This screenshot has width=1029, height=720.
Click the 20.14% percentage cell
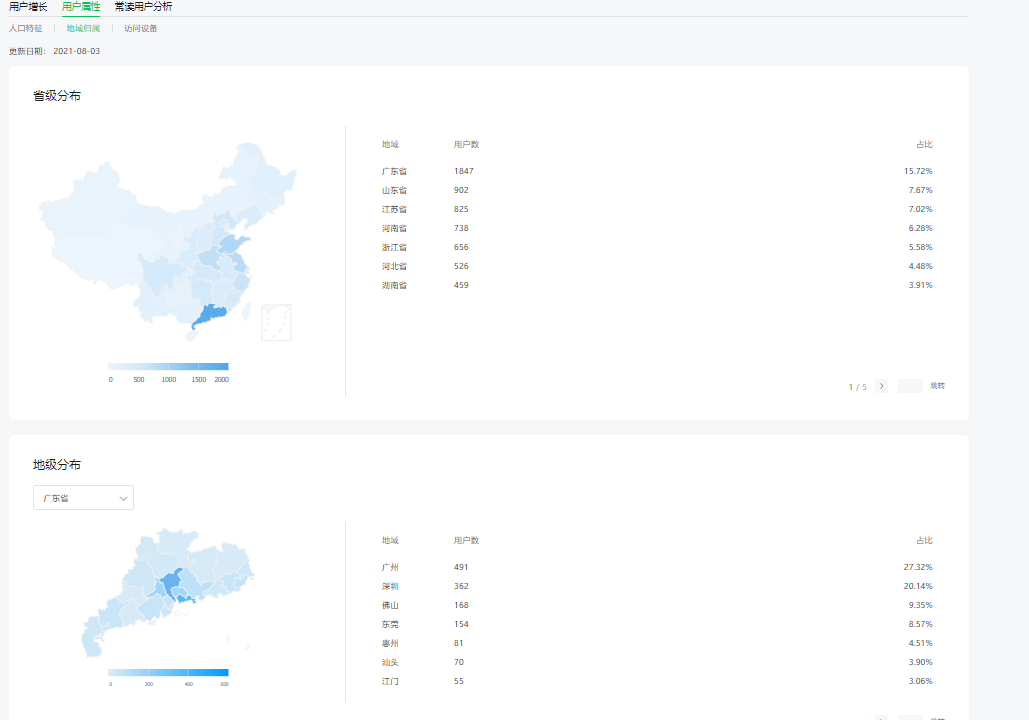918,586
